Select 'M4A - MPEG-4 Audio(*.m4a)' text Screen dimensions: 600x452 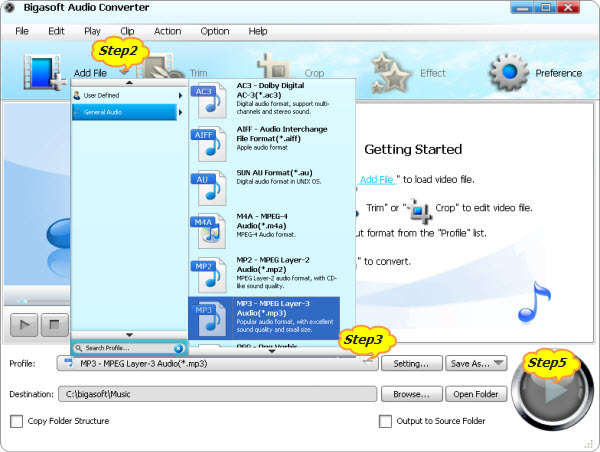point(262,221)
